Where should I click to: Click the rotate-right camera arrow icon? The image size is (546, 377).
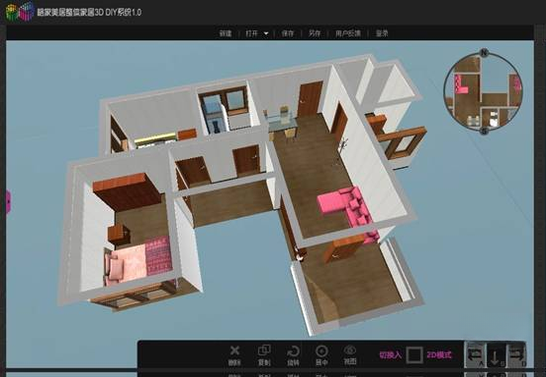pyautogui.click(x=516, y=355)
